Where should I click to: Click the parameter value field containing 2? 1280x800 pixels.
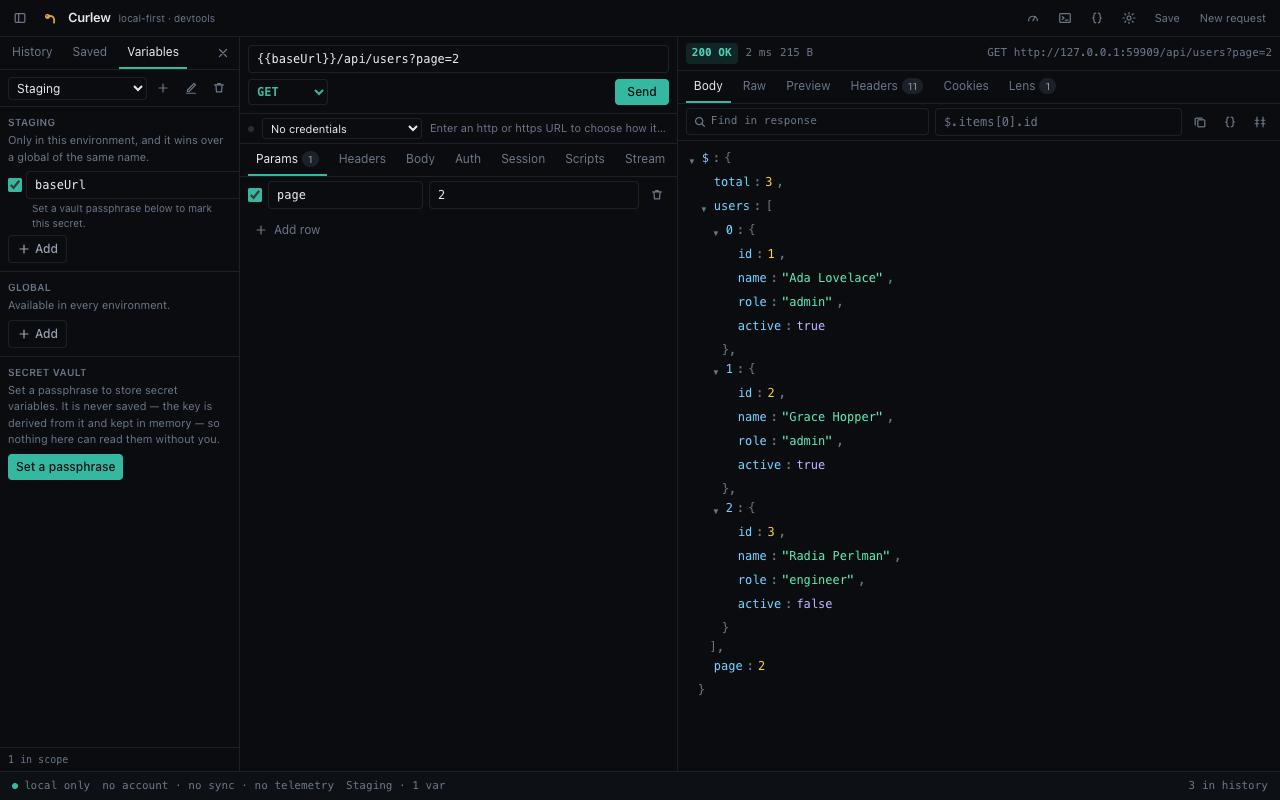coord(534,195)
